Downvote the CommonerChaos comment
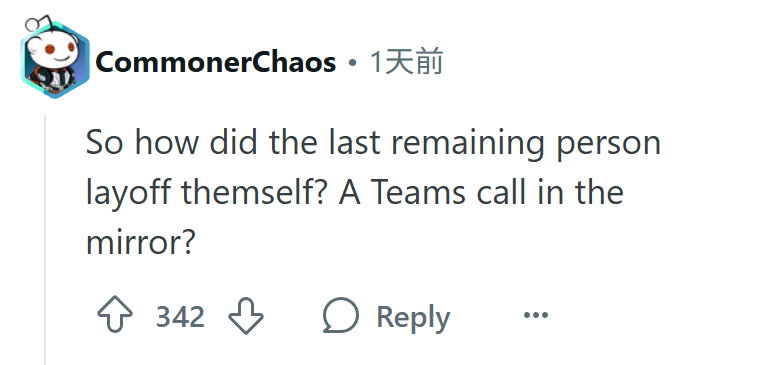772x365 pixels. (246, 316)
